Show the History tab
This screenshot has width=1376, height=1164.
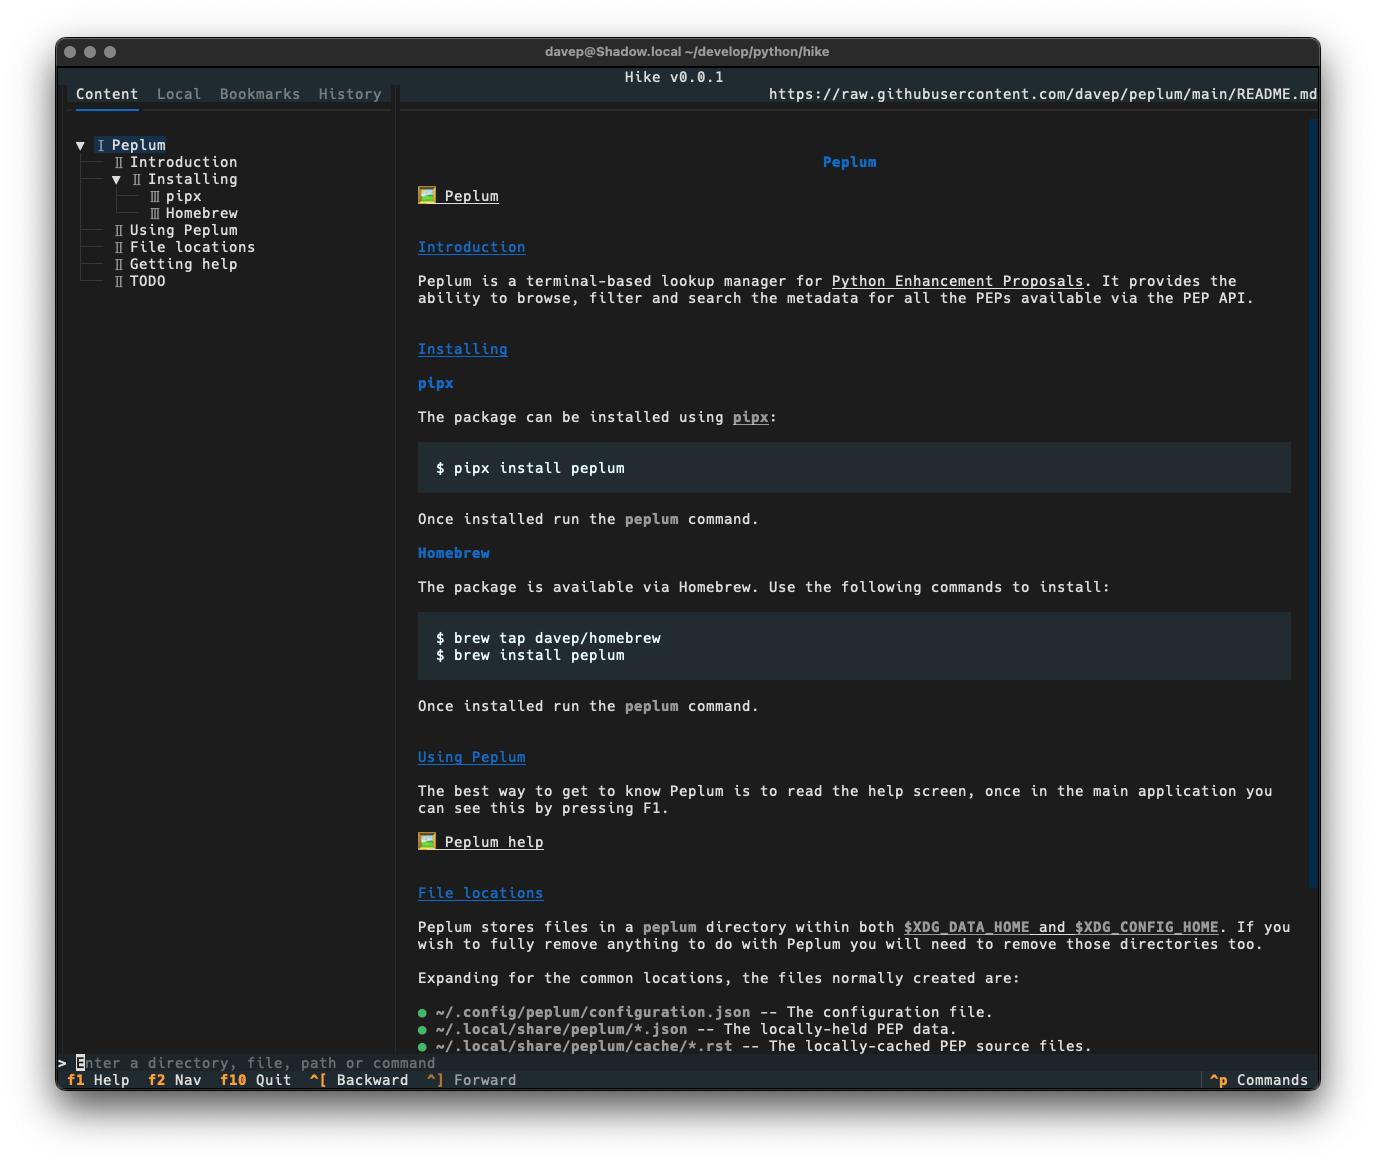tap(350, 94)
